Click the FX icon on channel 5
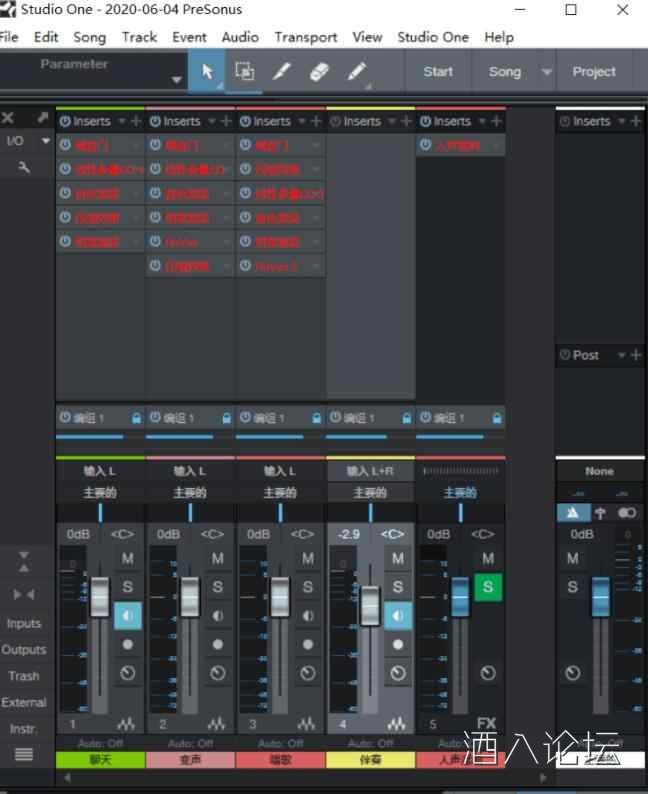This screenshot has width=648, height=794. [486, 723]
